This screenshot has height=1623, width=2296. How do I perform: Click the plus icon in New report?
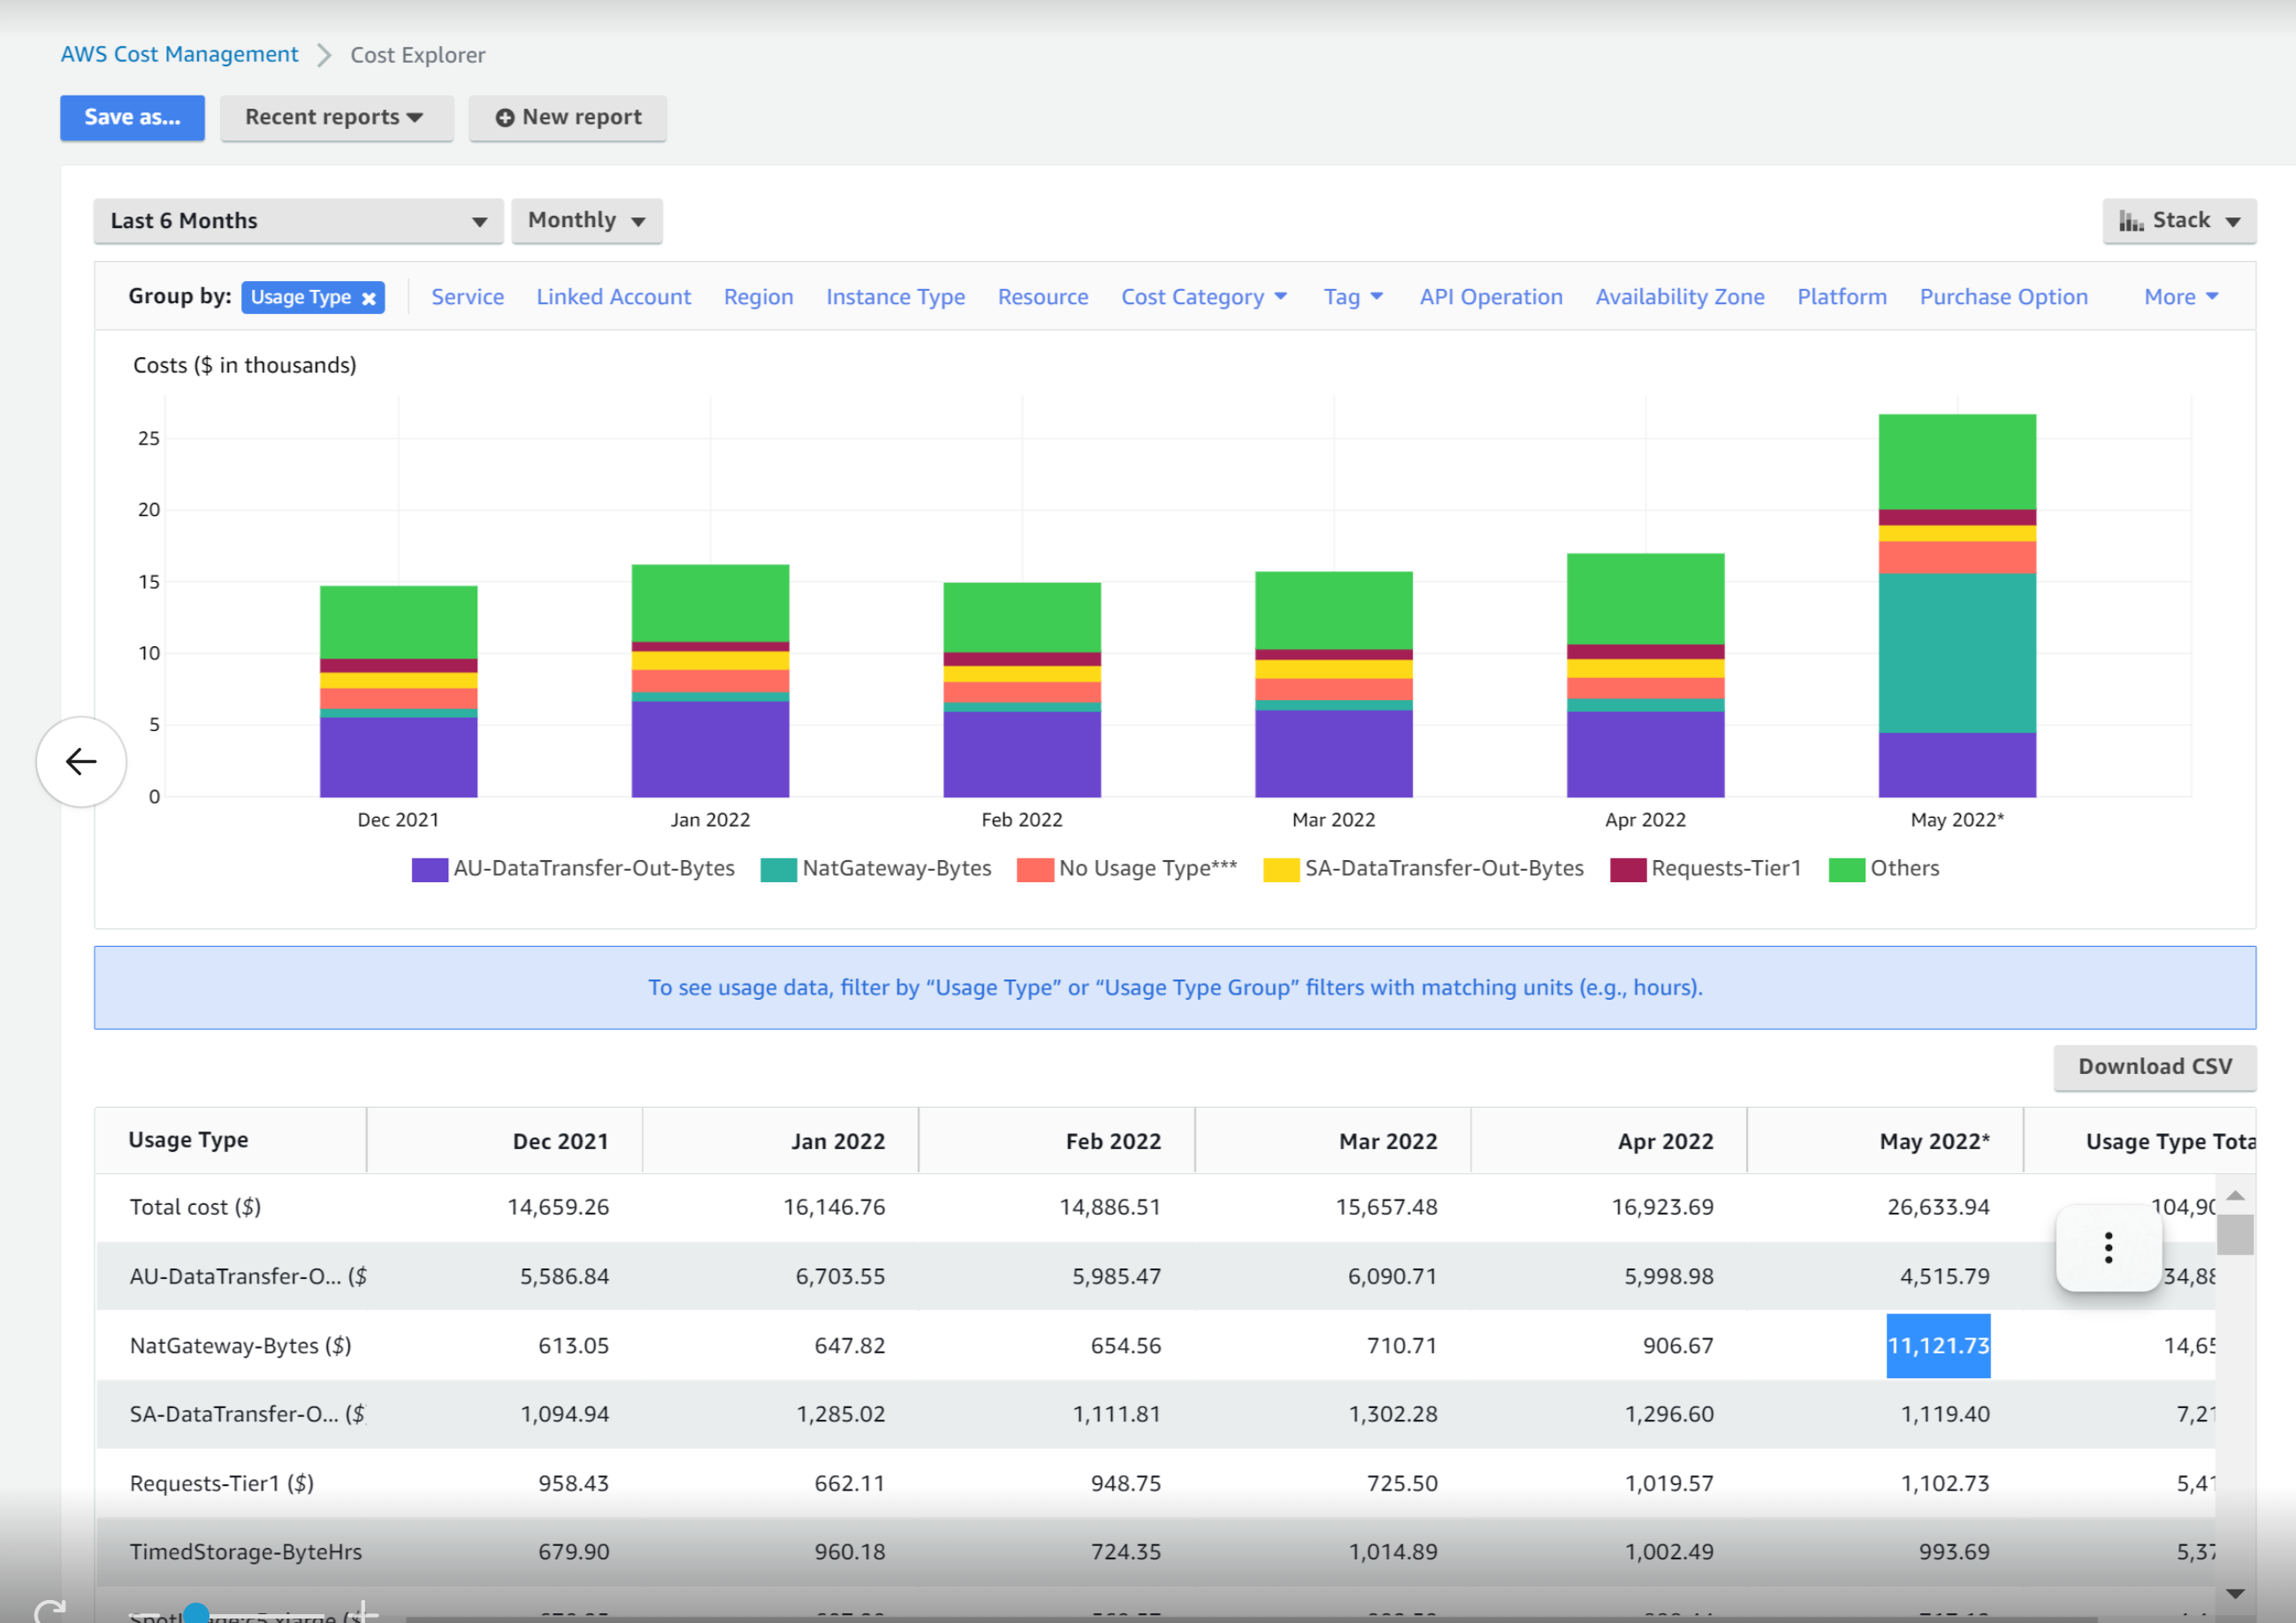click(505, 118)
